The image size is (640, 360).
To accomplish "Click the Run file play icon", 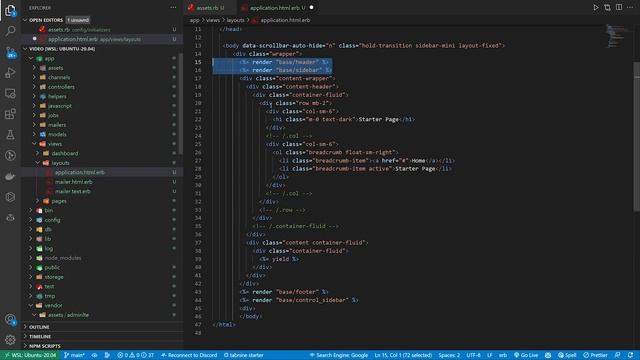I will [596, 7].
